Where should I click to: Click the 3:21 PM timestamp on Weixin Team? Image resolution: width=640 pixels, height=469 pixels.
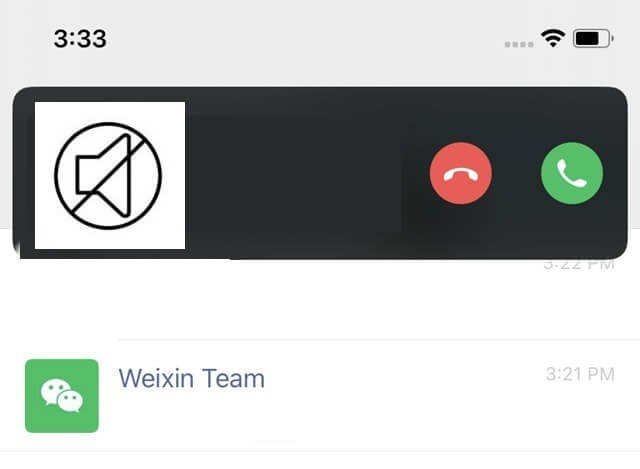580,374
